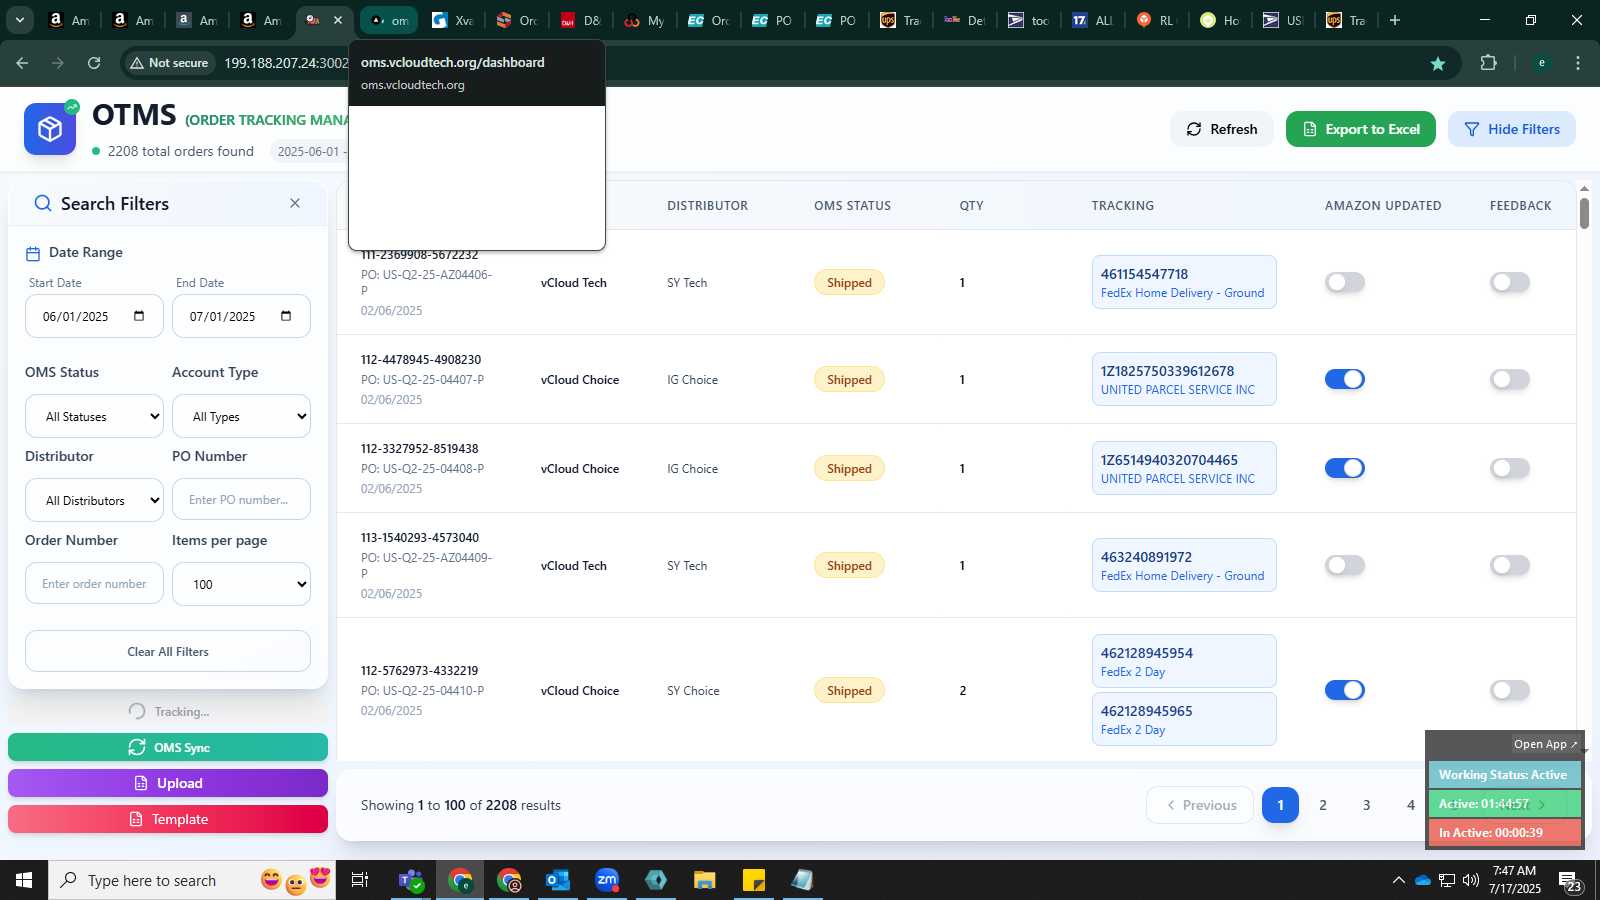Turn off Amazon Updated for order 112-3327952-8519438
Viewport: 1600px width, 900px height.
tap(1345, 468)
